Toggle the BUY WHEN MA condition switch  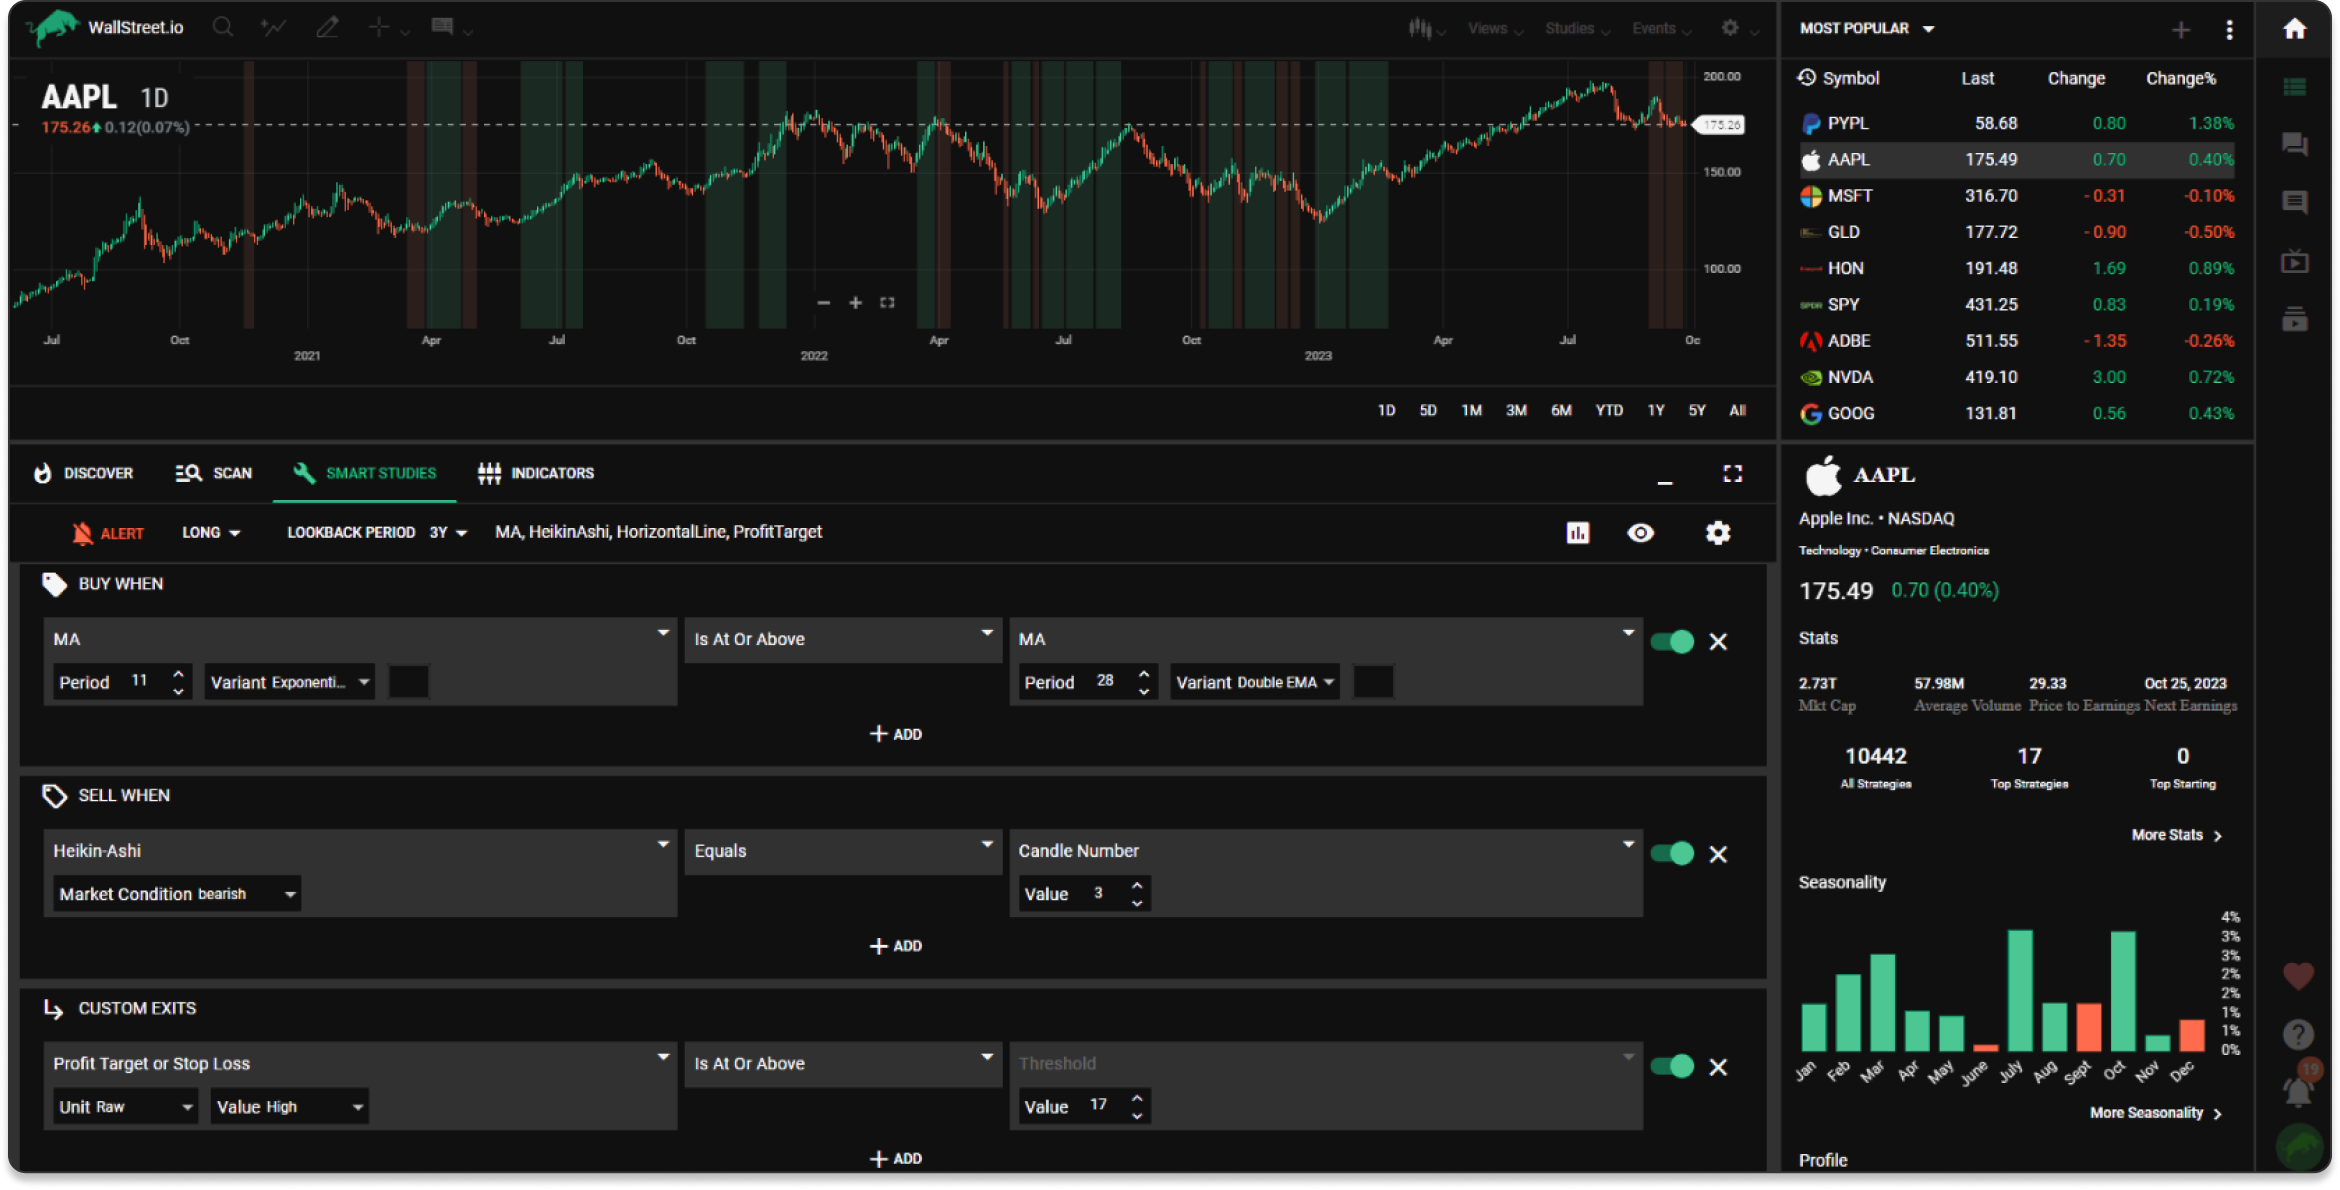pyautogui.click(x=1672, y=642)
